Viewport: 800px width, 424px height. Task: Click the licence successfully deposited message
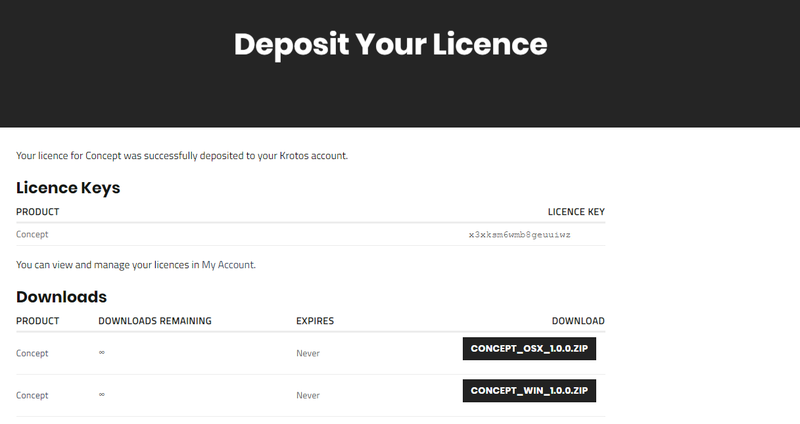[182, 156]
